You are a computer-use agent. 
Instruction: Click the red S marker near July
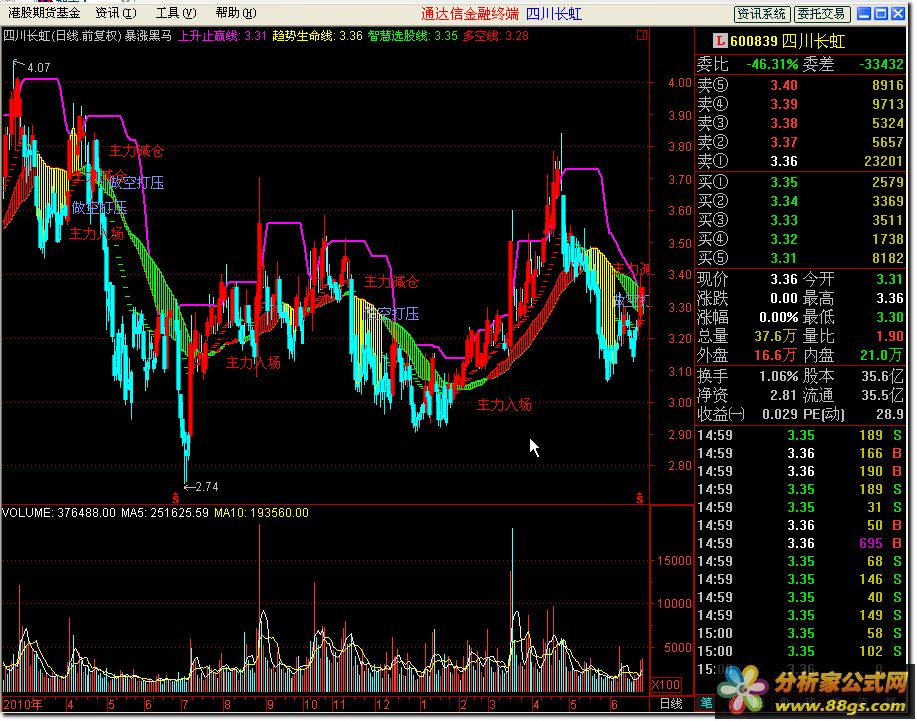pyautogui.click(x=175, y=498)
